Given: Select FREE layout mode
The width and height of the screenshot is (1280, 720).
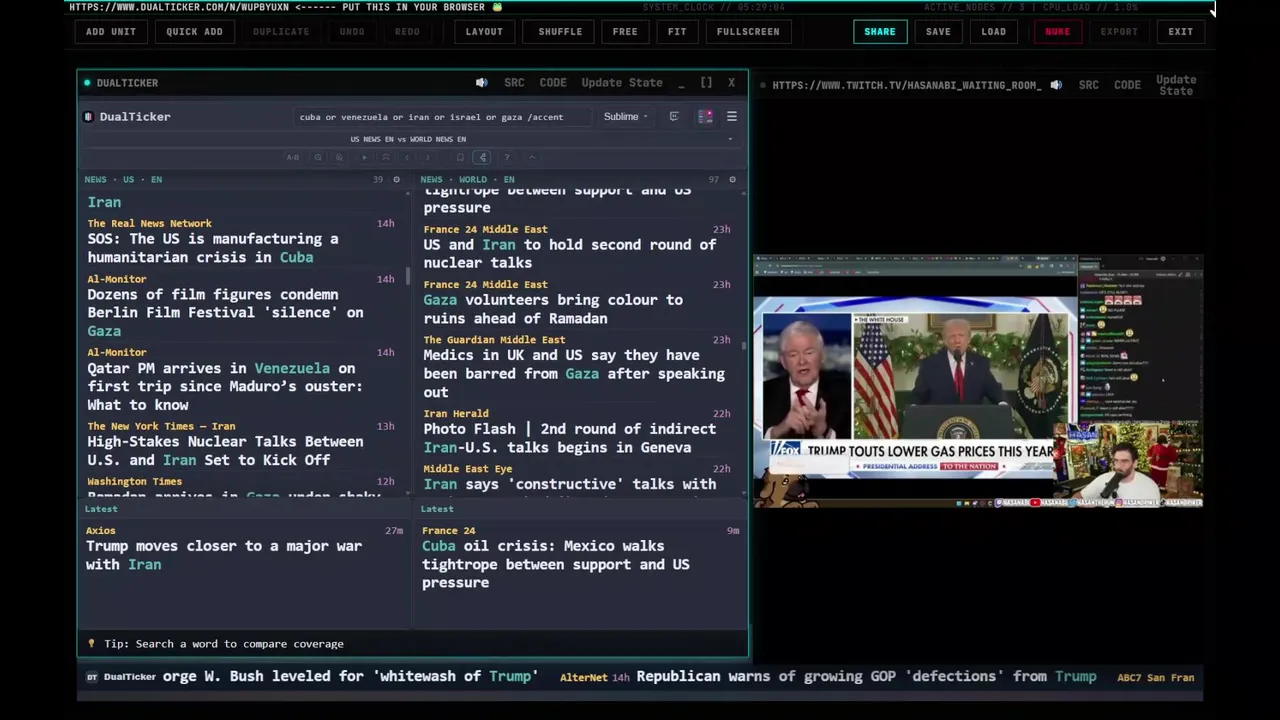Looking at the screenshot, I should 625,31.
